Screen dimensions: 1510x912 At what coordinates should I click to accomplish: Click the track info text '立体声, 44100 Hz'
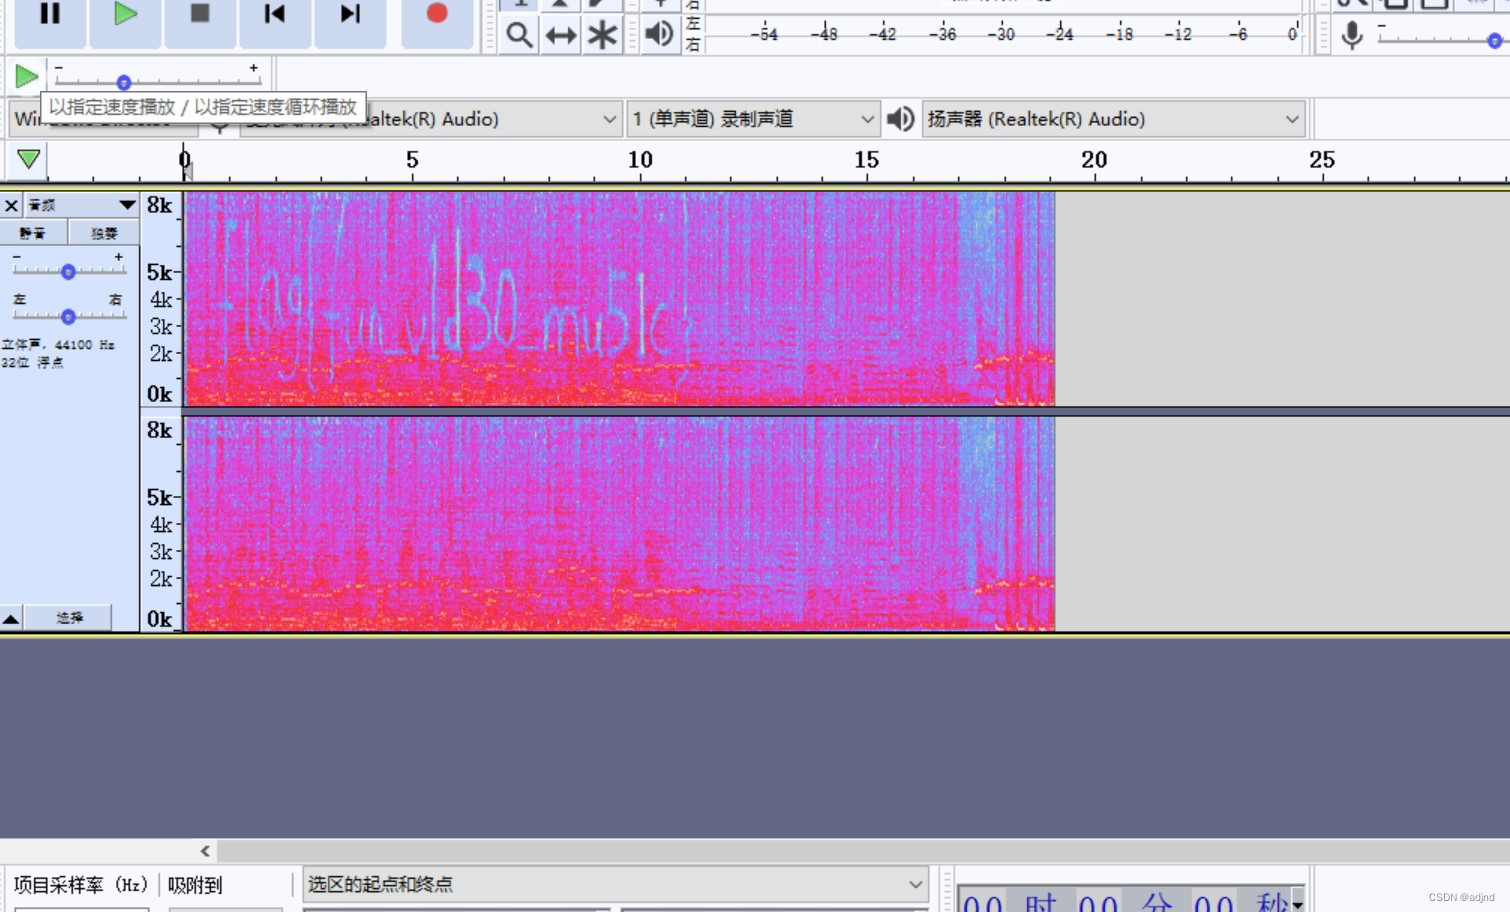(x=58, y=344)
